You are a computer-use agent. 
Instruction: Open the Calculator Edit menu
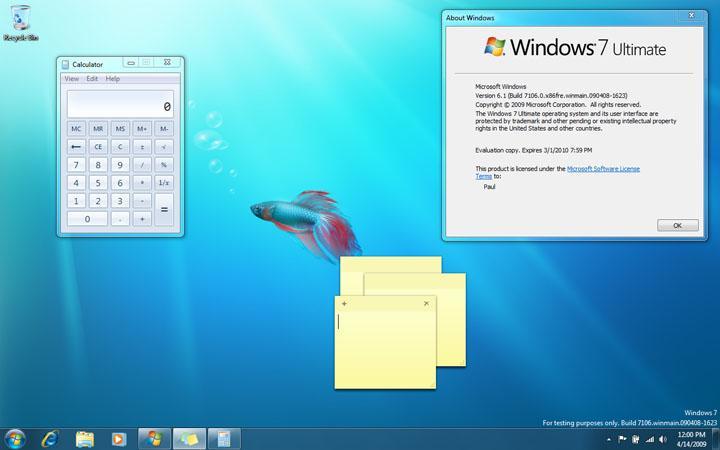click(92, 79)
